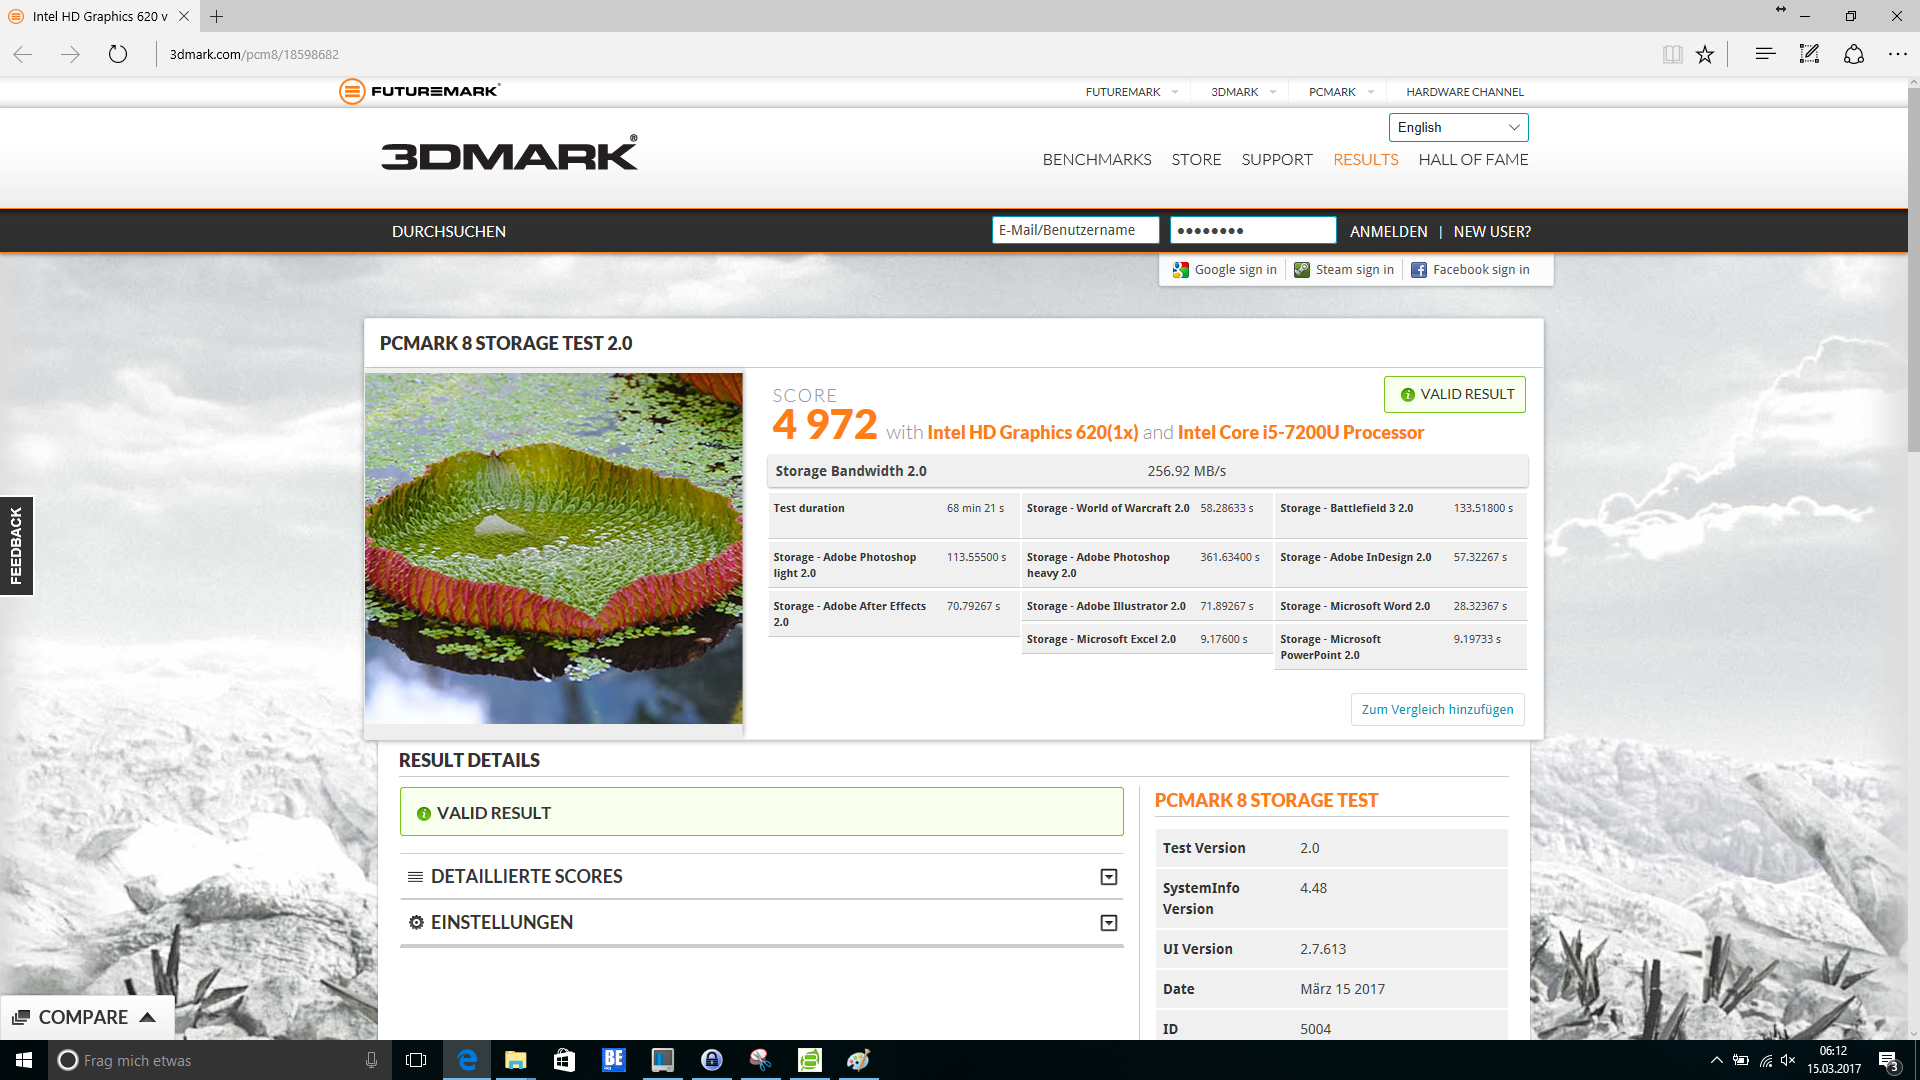Screen dimensions: 1920x1080
Task: Click the favorites star icon
Action: click(x=1705, y=54)
